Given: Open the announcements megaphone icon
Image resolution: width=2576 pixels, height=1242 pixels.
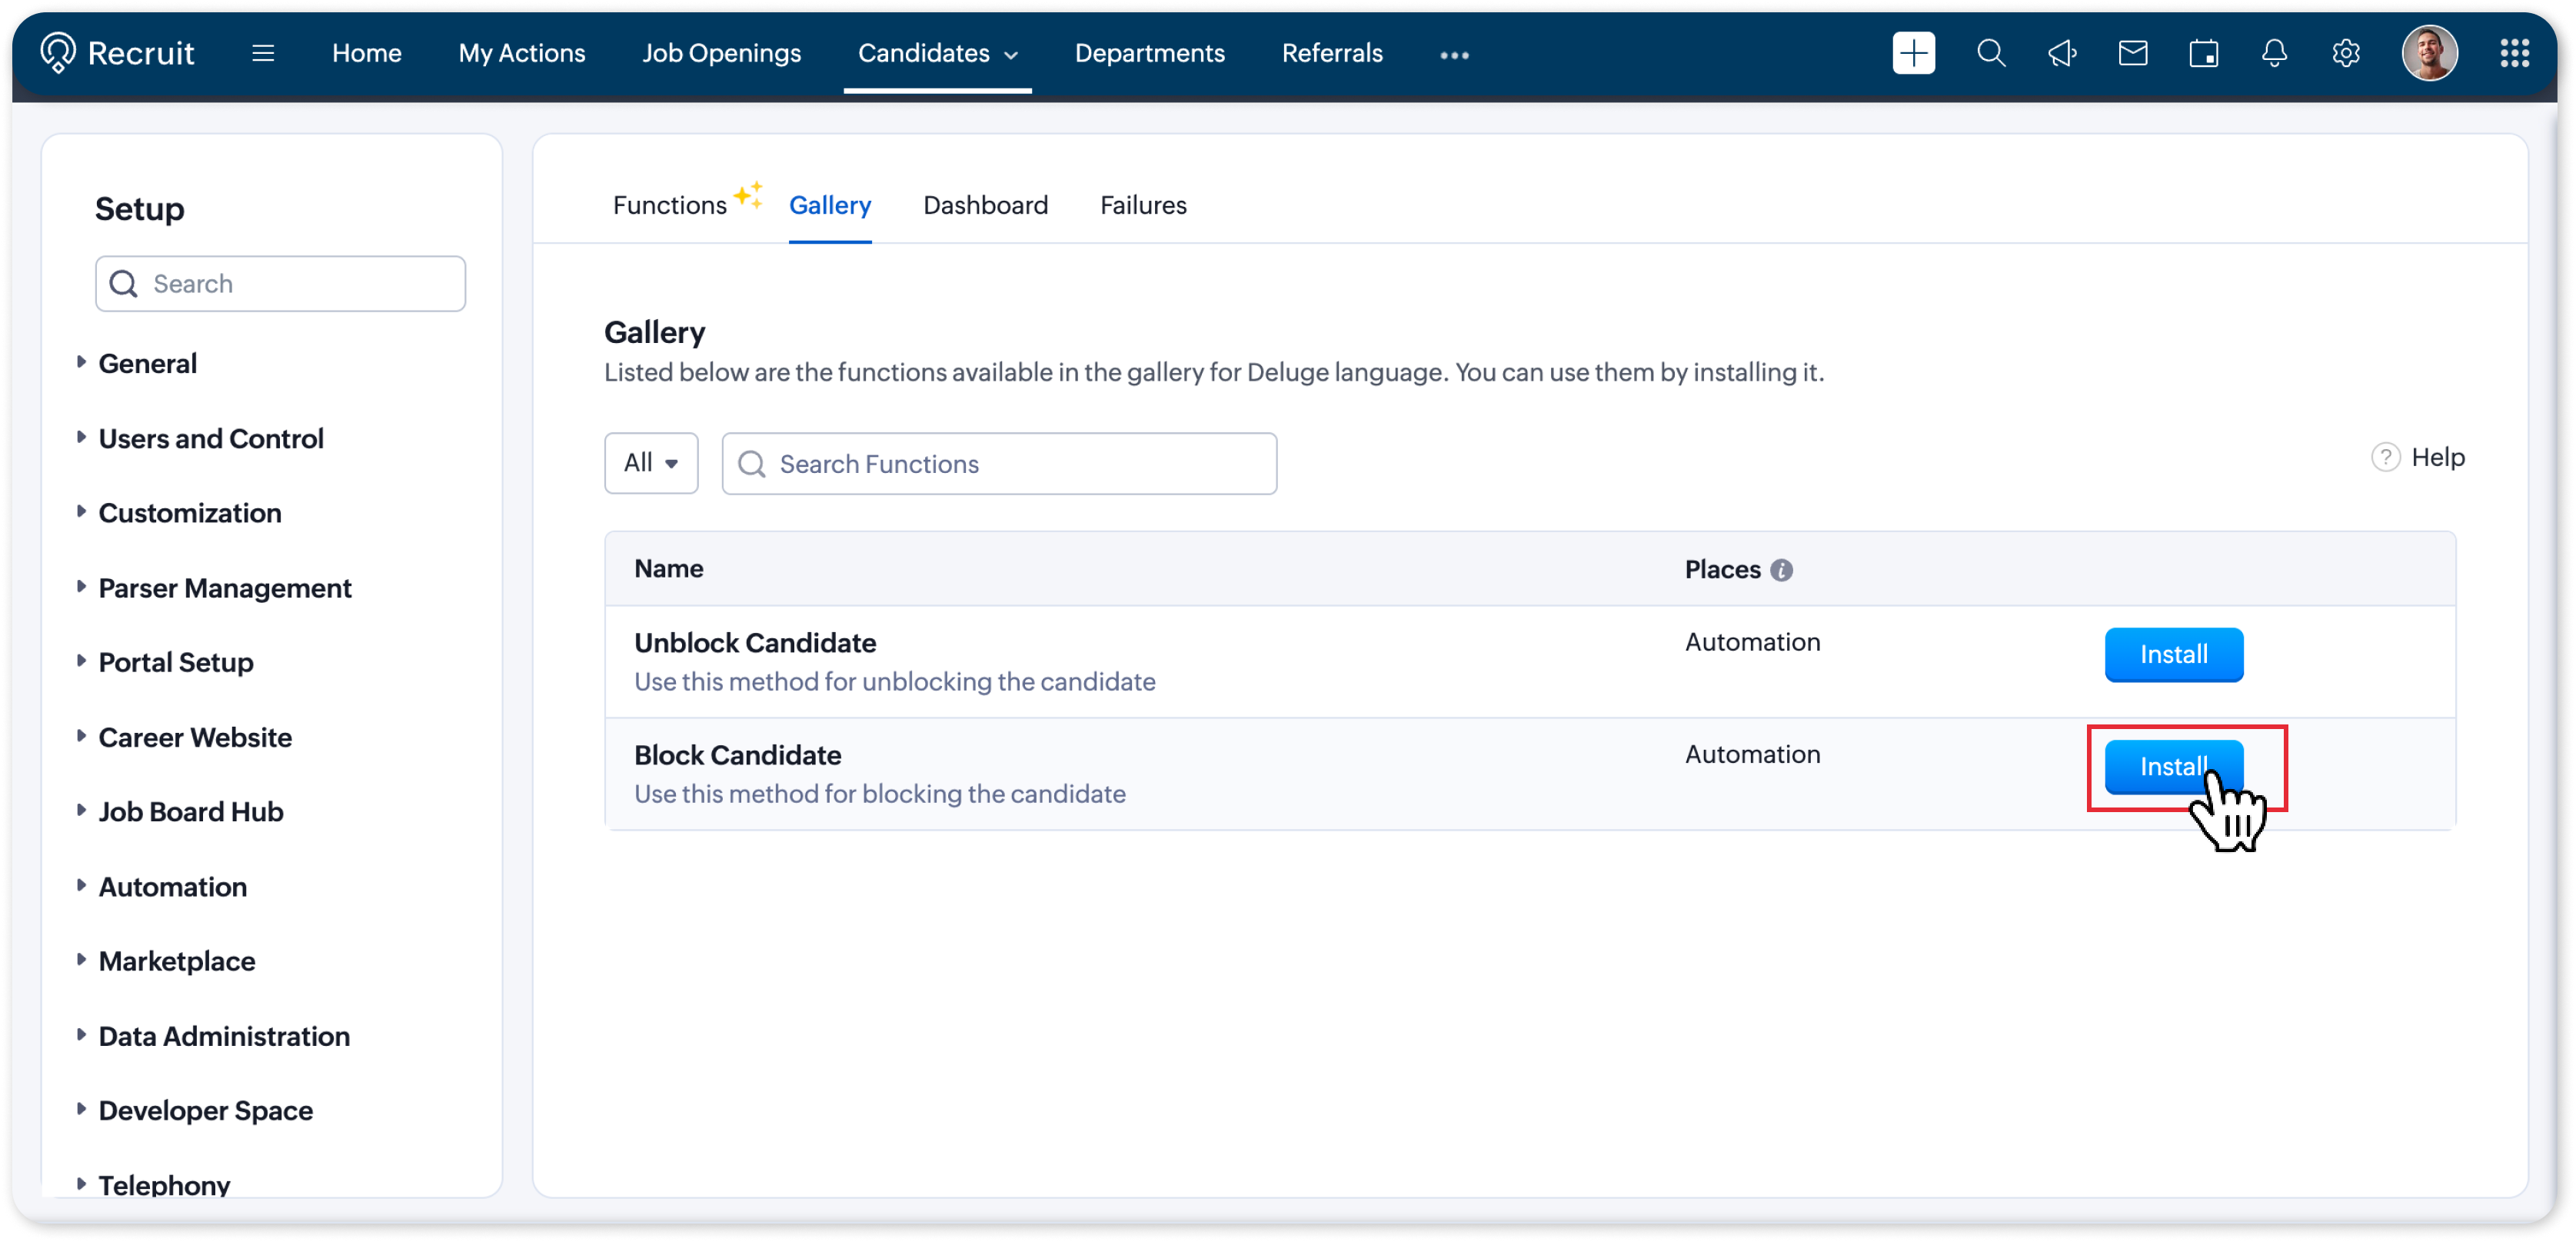Looking at the screenshot, I should (2062, 53).
